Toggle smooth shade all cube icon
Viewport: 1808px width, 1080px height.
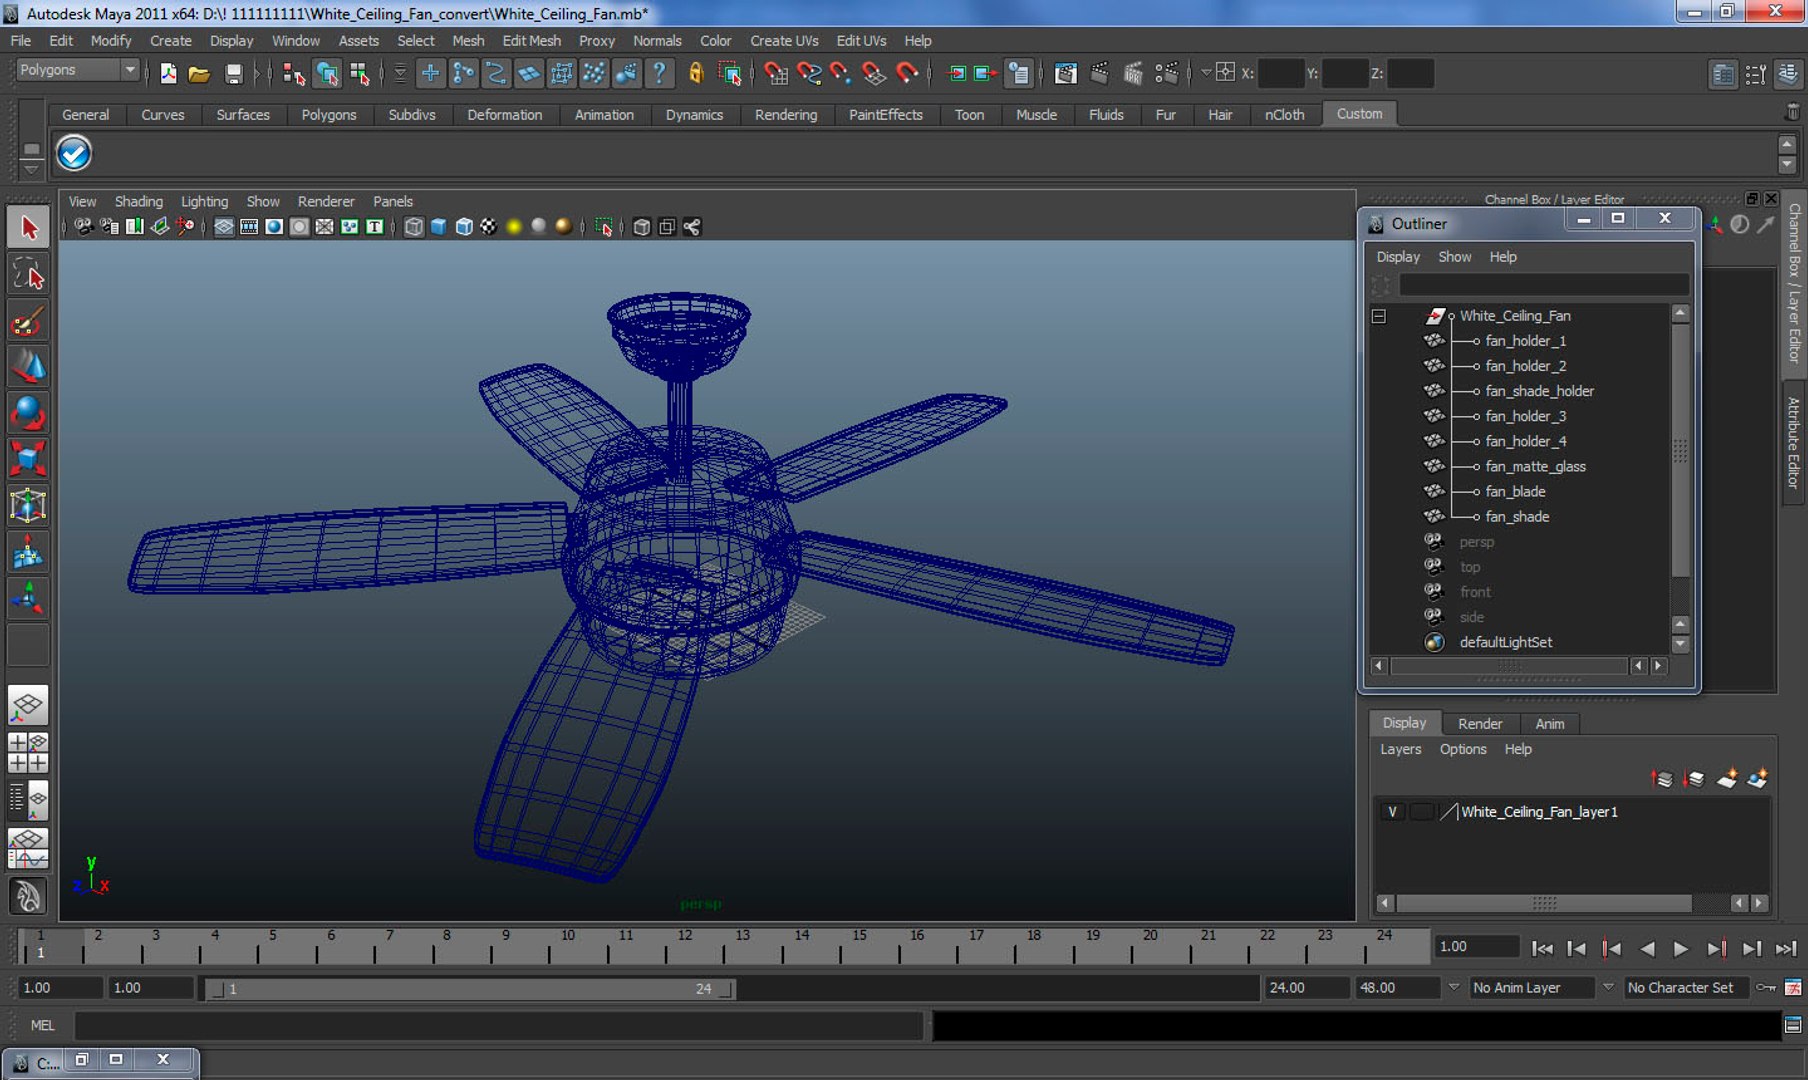pyautogui.click(x=438, y=227)
